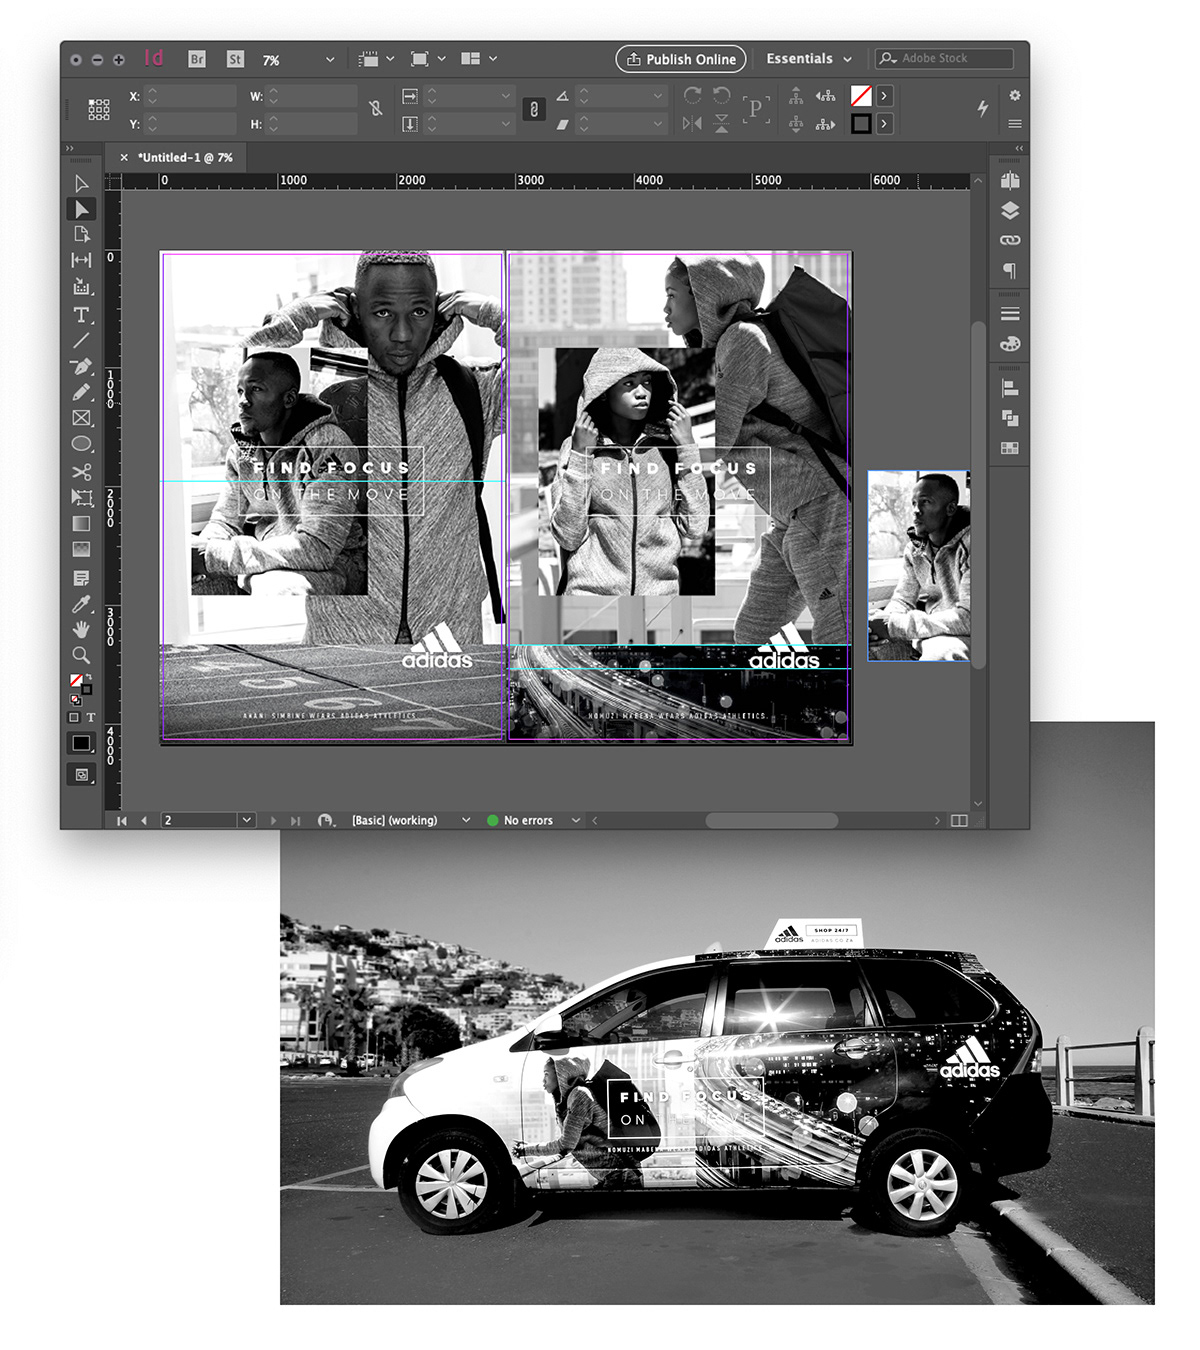Change the reference point locator
The width and height of the screenshot is (1200, 1350).
[98, 109]
